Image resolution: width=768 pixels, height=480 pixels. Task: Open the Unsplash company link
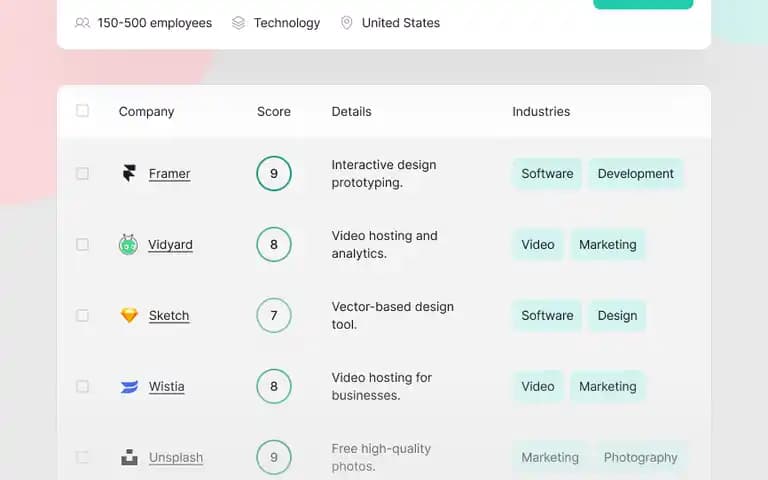click(x=176, y=458)
